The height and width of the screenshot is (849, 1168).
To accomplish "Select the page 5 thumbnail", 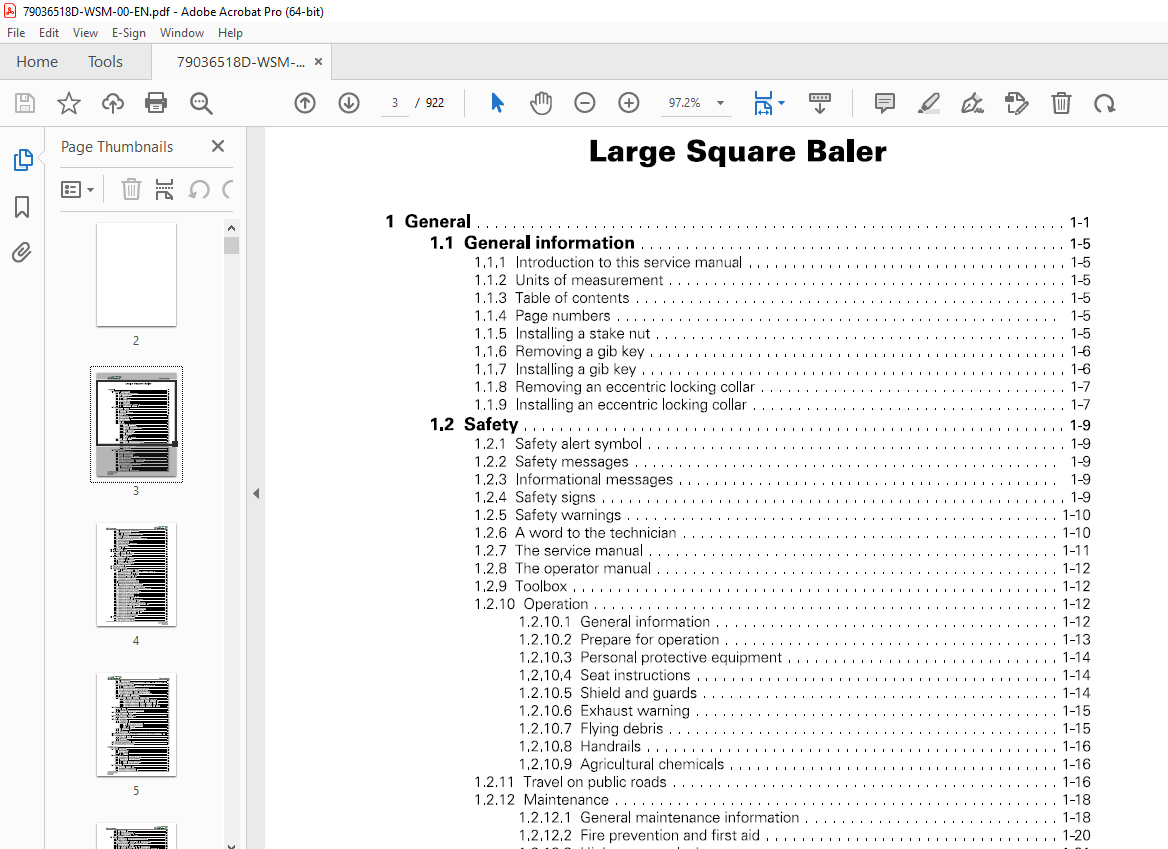I will click(136, 725).
